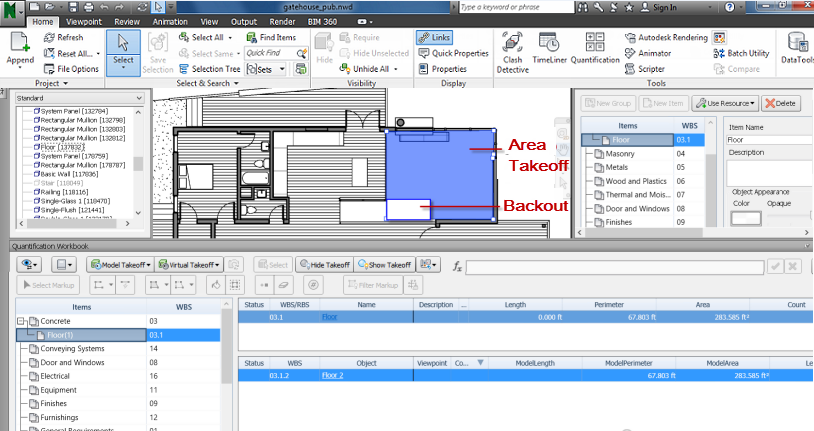
Task: Click the Delete button in Item Catalog
Action: pyautogui.click(x=780, y=103)
